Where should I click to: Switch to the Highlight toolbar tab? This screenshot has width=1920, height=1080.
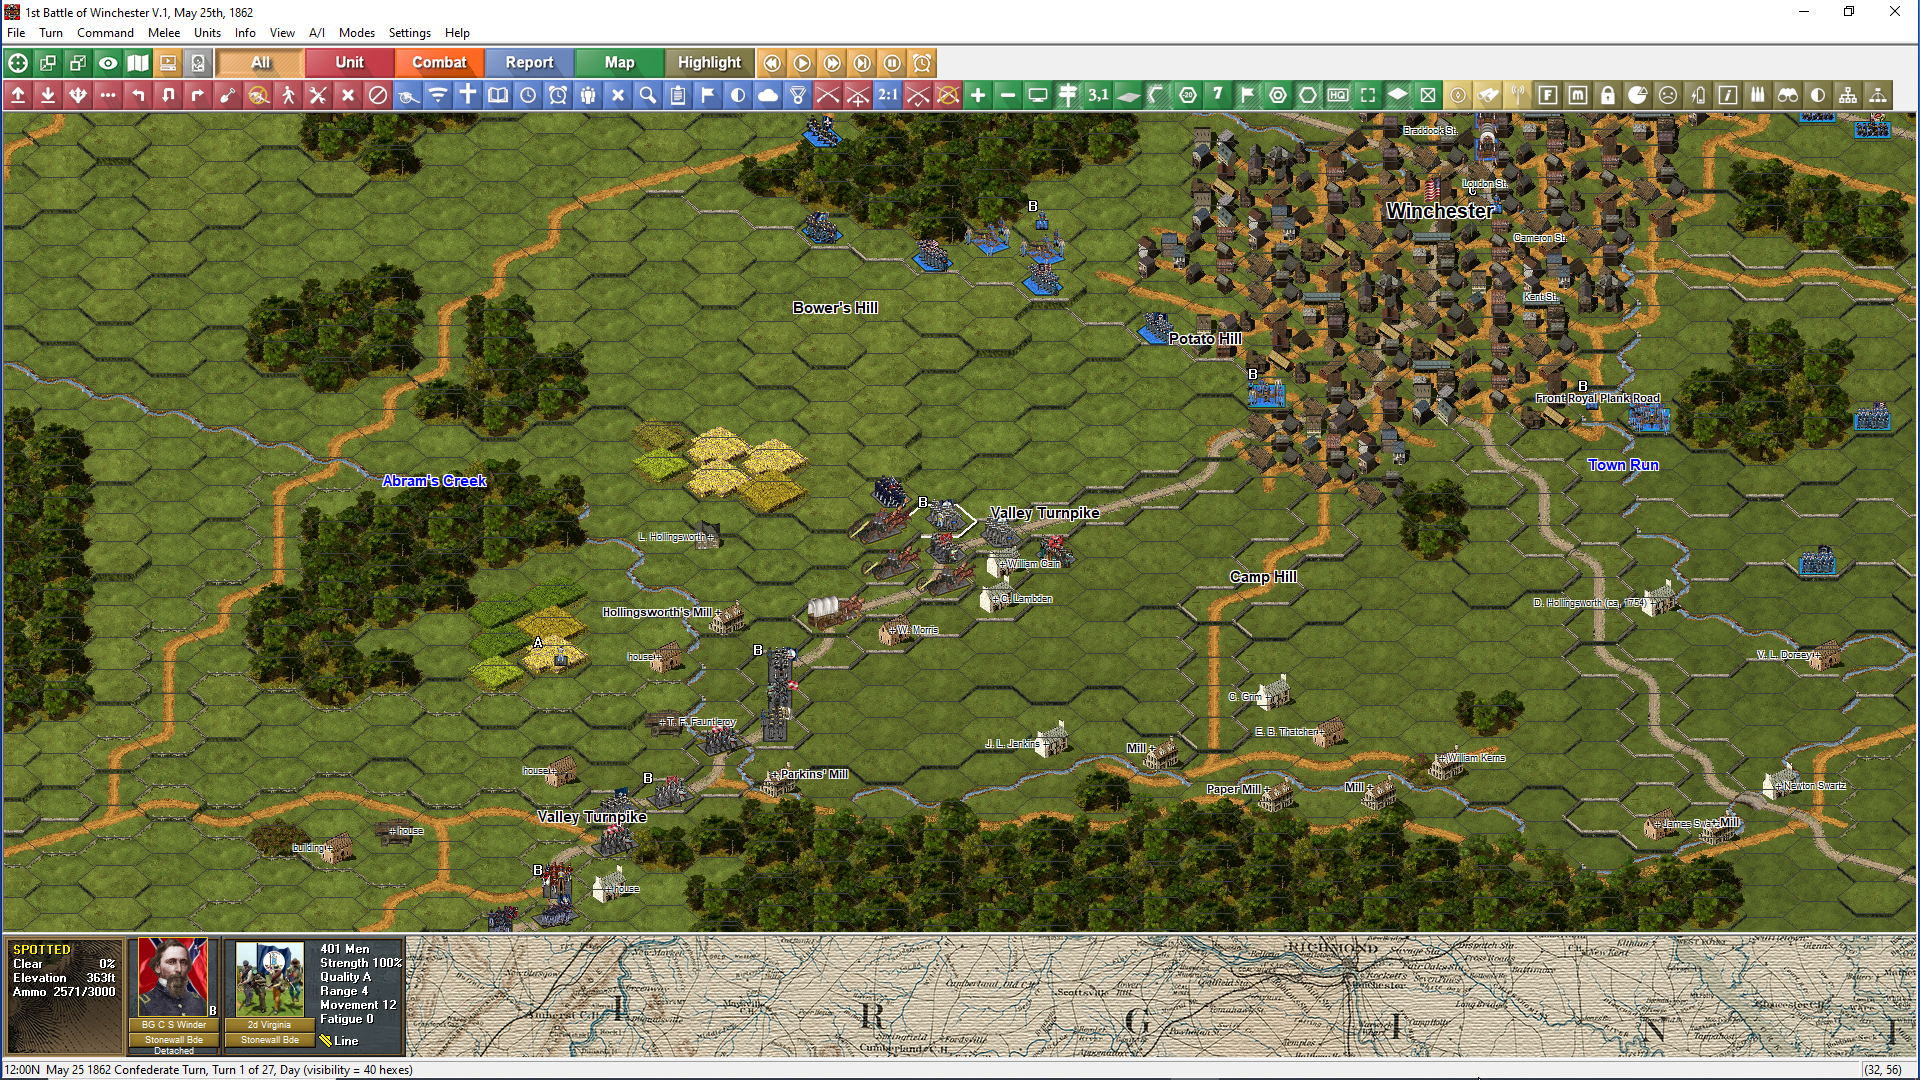pyautogui.click(x=709, y=63)
